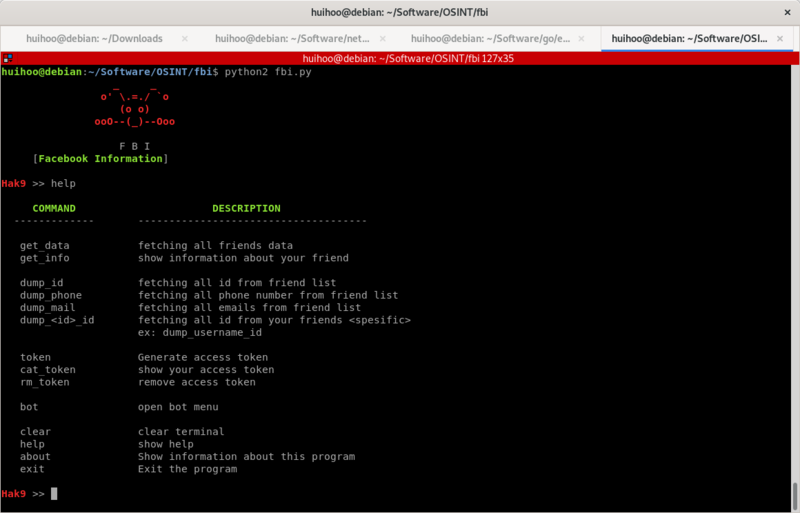Click the bot command in help list

pos(29,407)
